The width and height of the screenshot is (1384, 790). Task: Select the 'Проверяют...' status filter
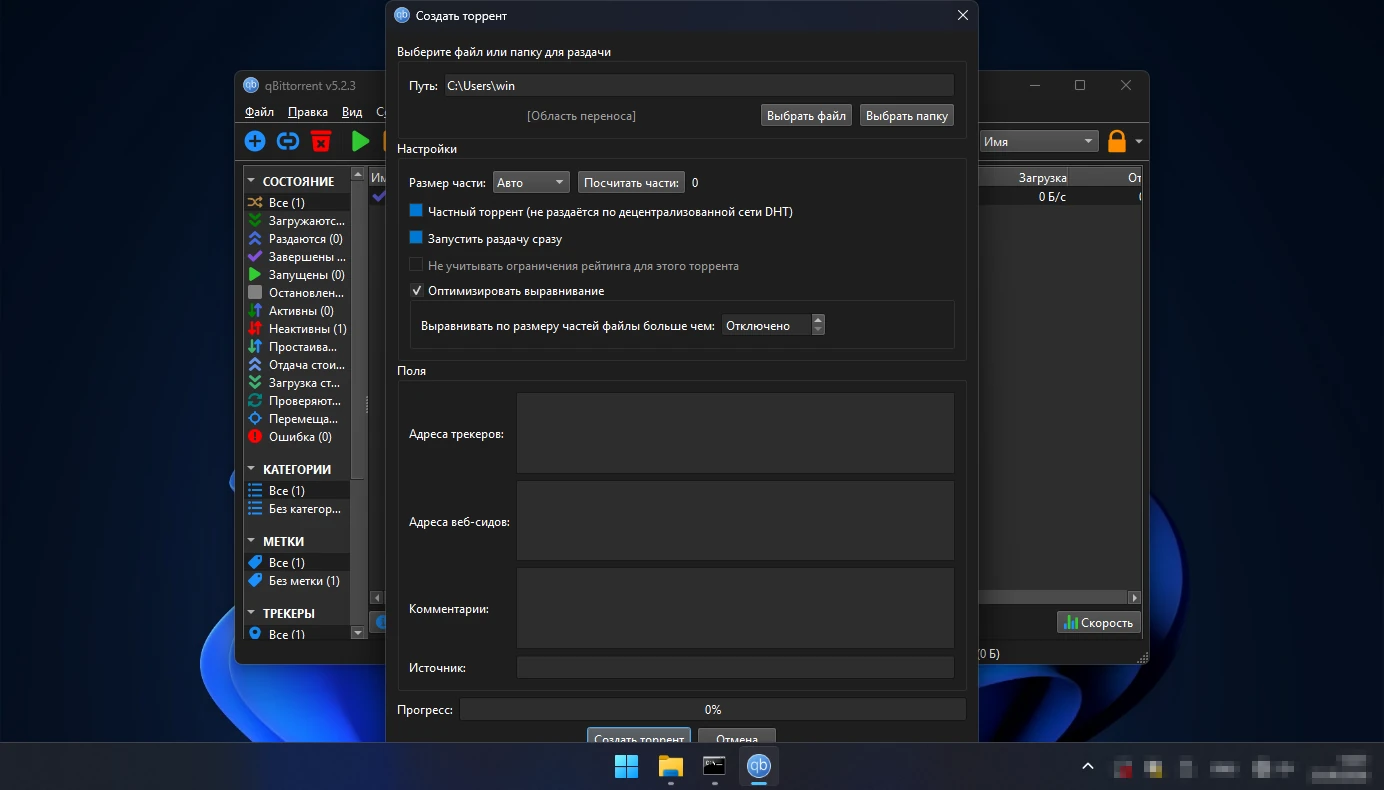click(297, 401)
